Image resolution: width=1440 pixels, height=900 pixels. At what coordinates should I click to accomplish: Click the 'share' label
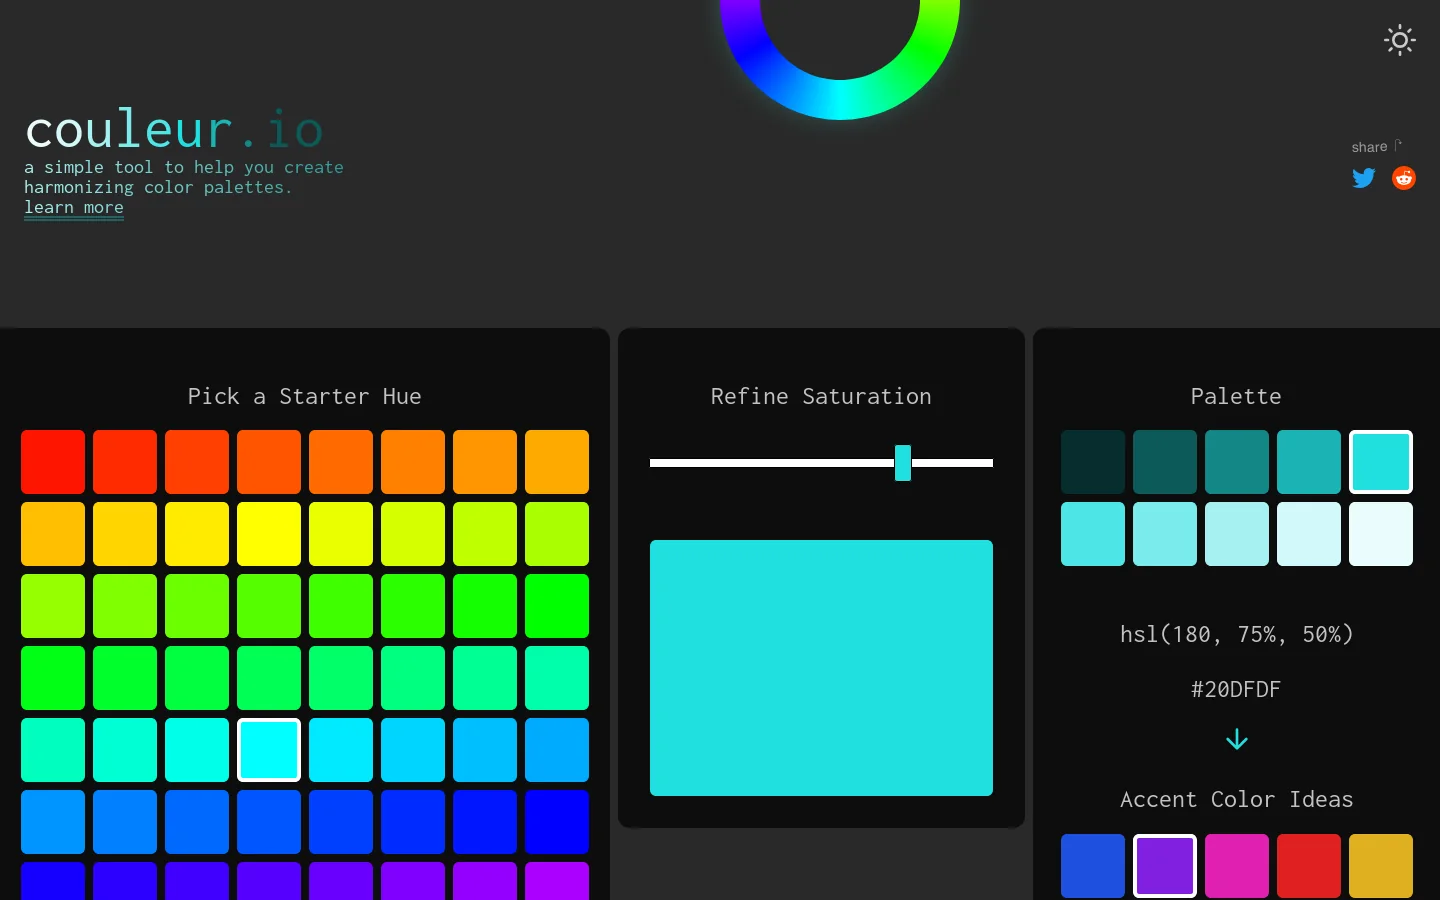click(1369, 147)
